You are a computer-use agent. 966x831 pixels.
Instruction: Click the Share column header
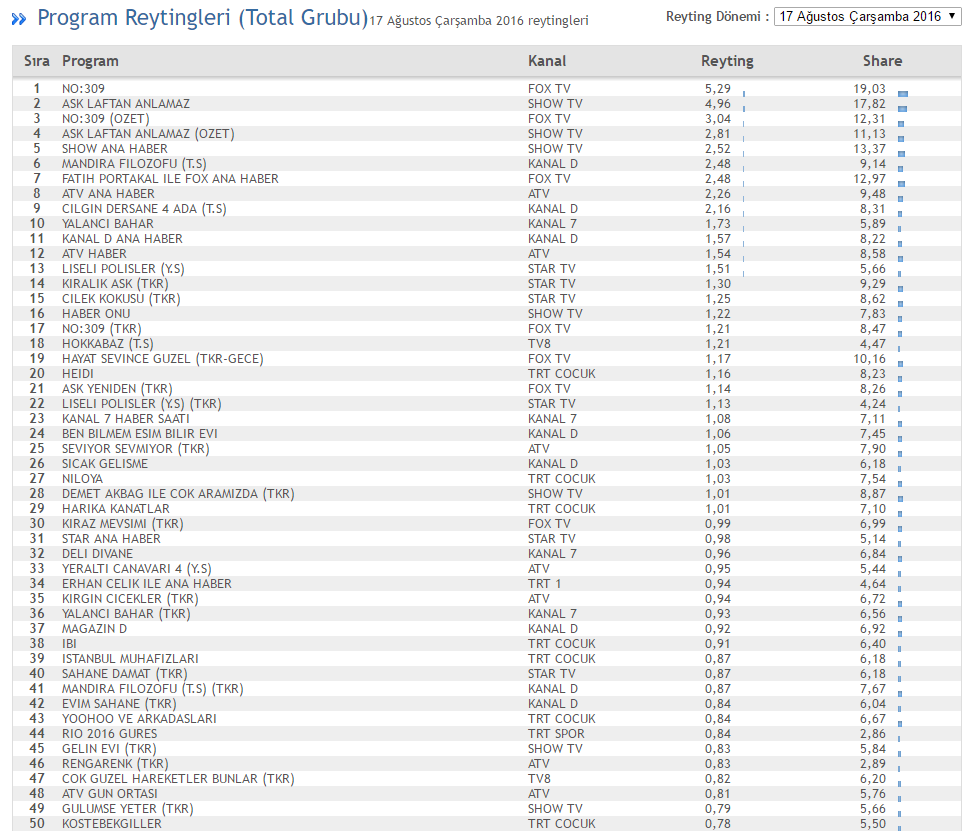(x=882, y=61)
